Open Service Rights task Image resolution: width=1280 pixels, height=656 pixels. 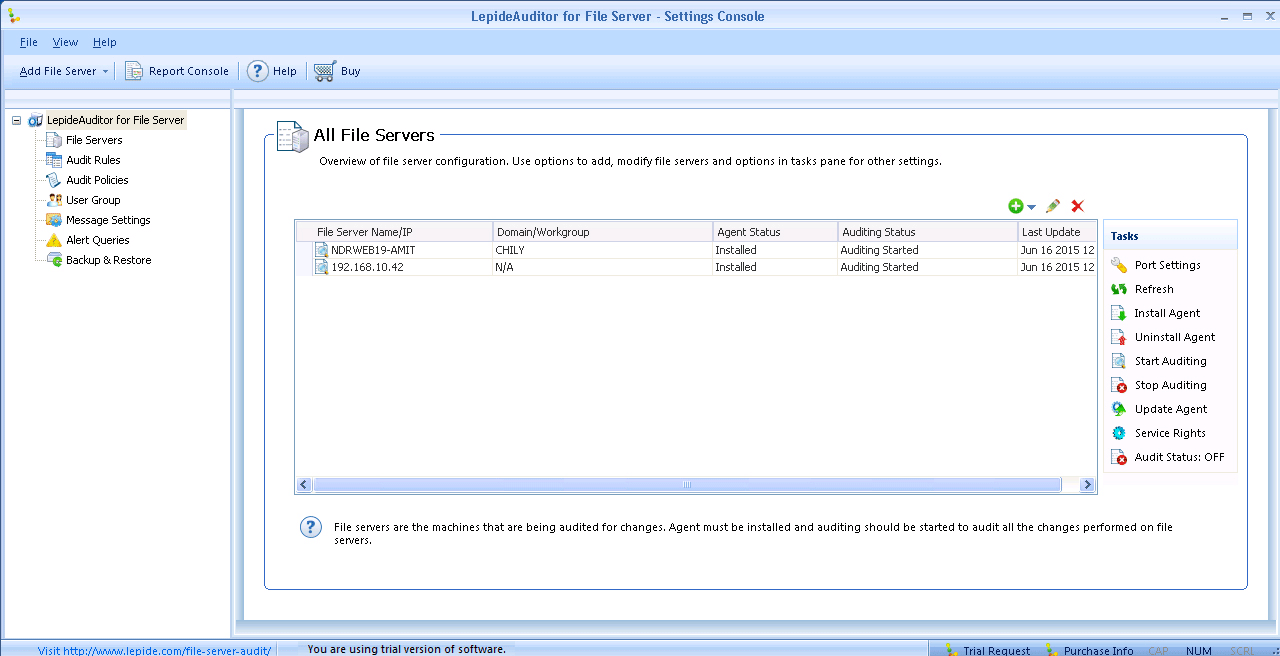pyautogui.click(x=1170, y=433)
